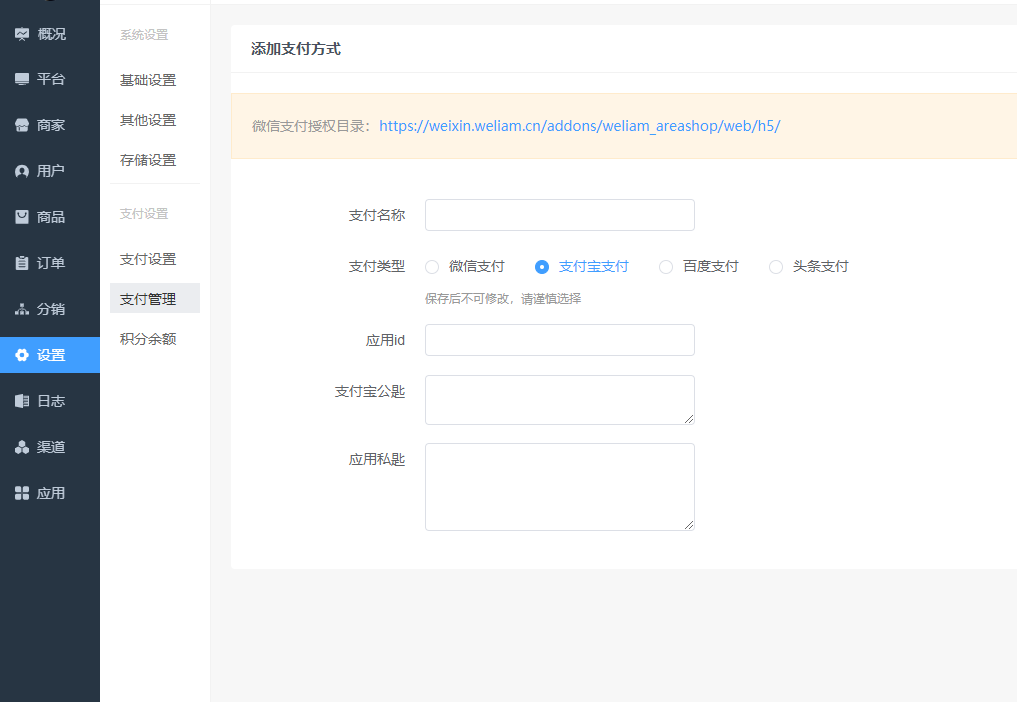Viewport: 1017px width, 702px height.
Task: Open the 商家 section
Action: coord(50,125)
